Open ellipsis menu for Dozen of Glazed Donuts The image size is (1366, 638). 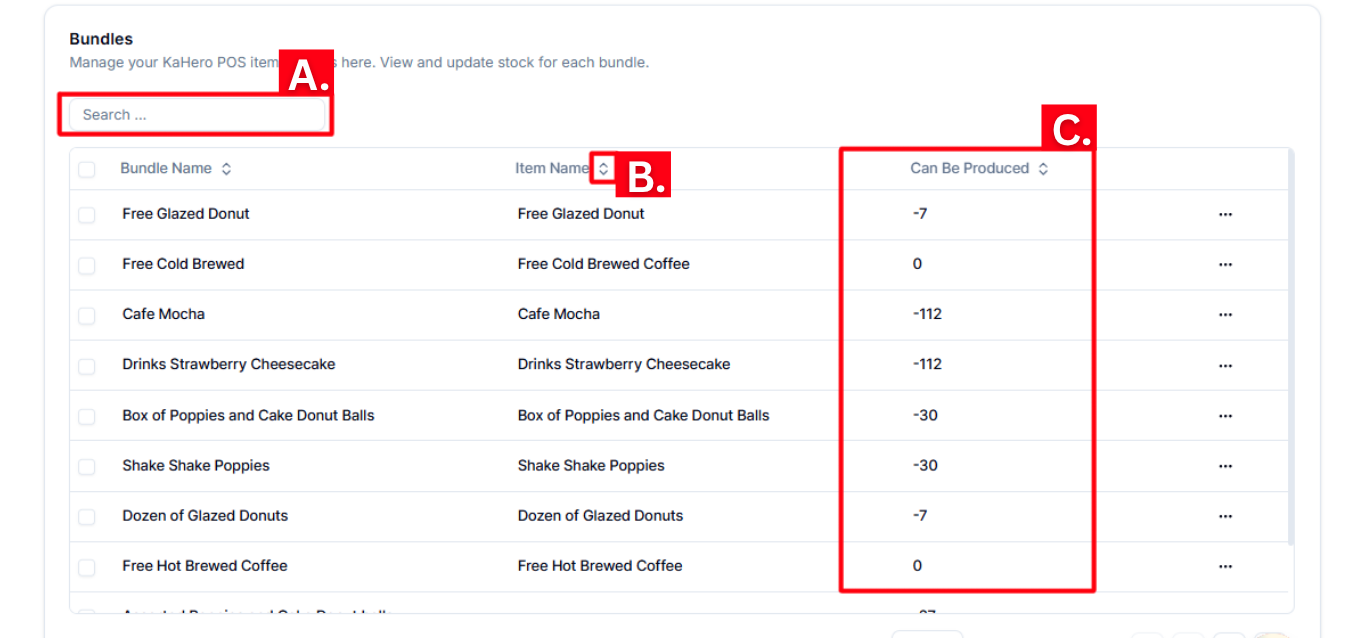click(1225, 516)
